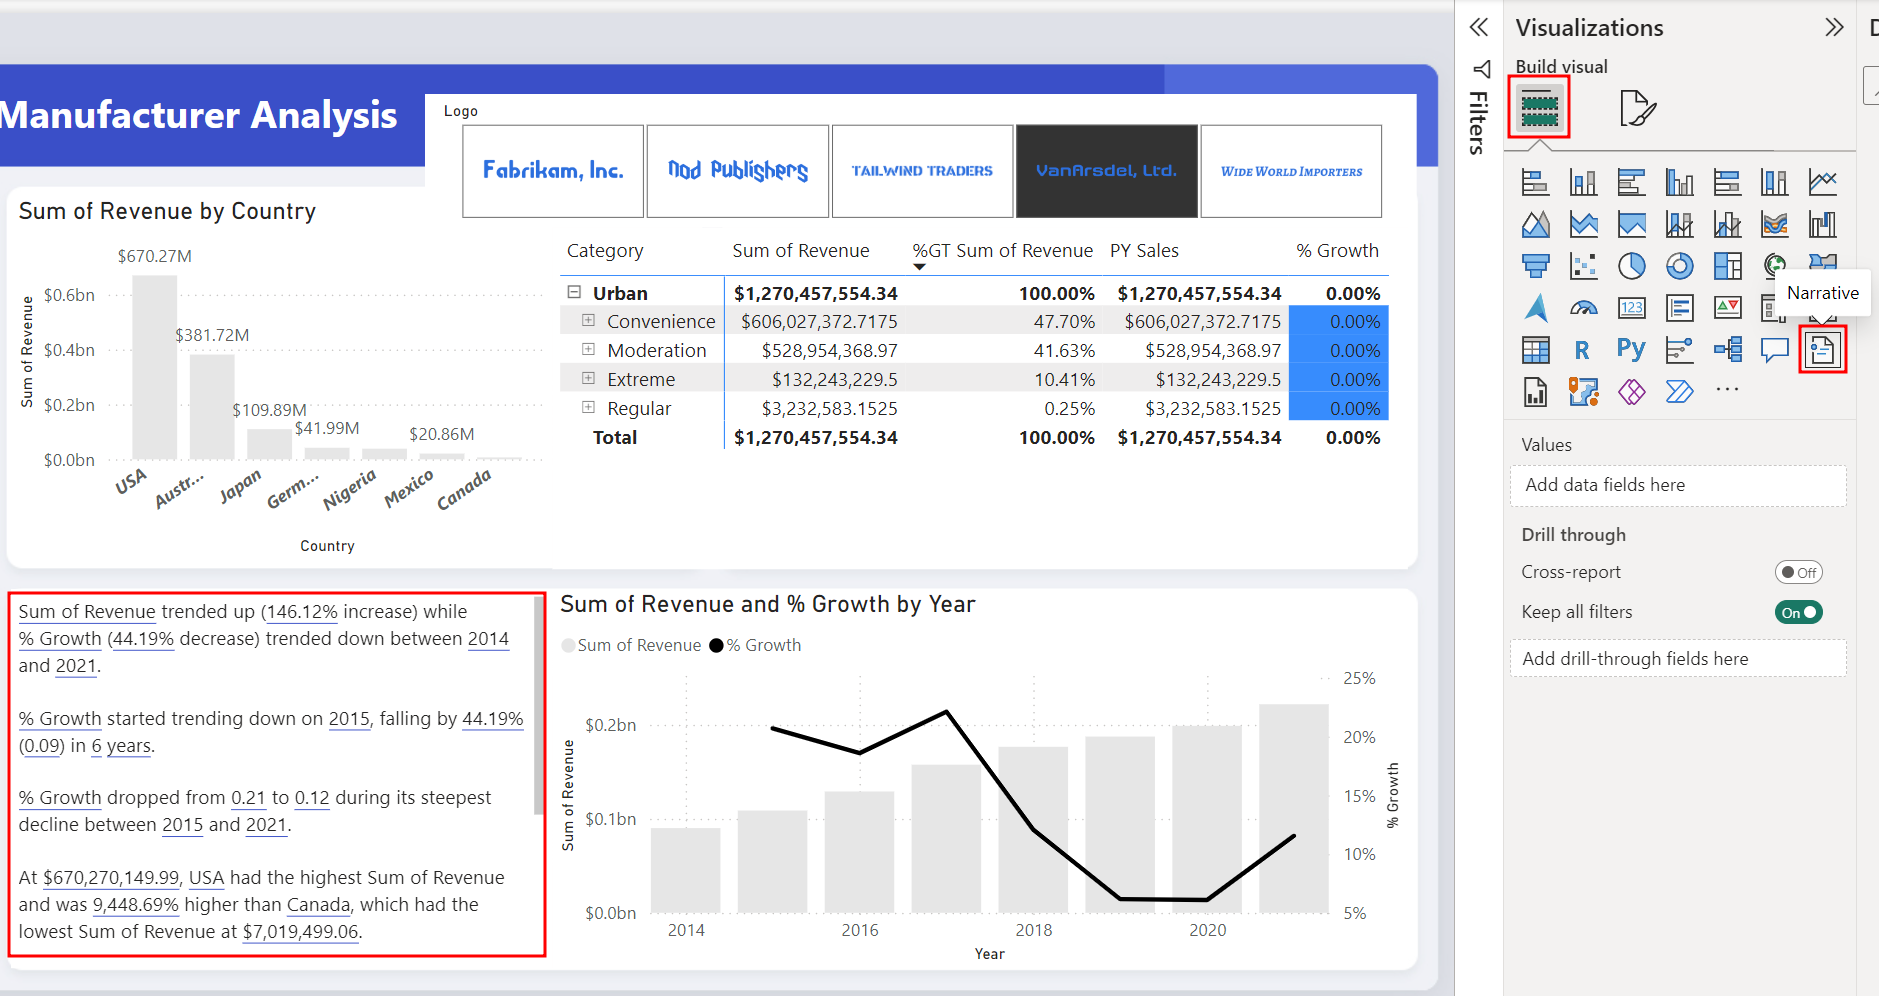Image resolution: width=1879 pixels, height=996 pixels.
Task: Select the Area chart visual
Action: point(1535,224)
